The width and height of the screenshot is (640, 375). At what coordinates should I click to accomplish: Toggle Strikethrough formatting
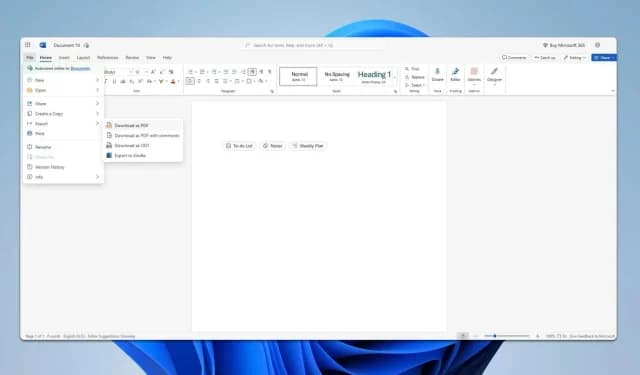click(x=123, y=81)
